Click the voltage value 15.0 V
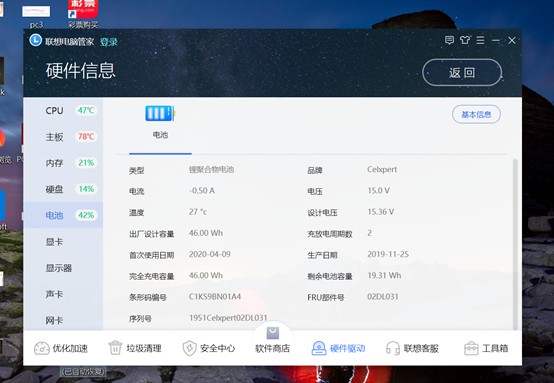The image size is (554, 383). tap(378, 190)
